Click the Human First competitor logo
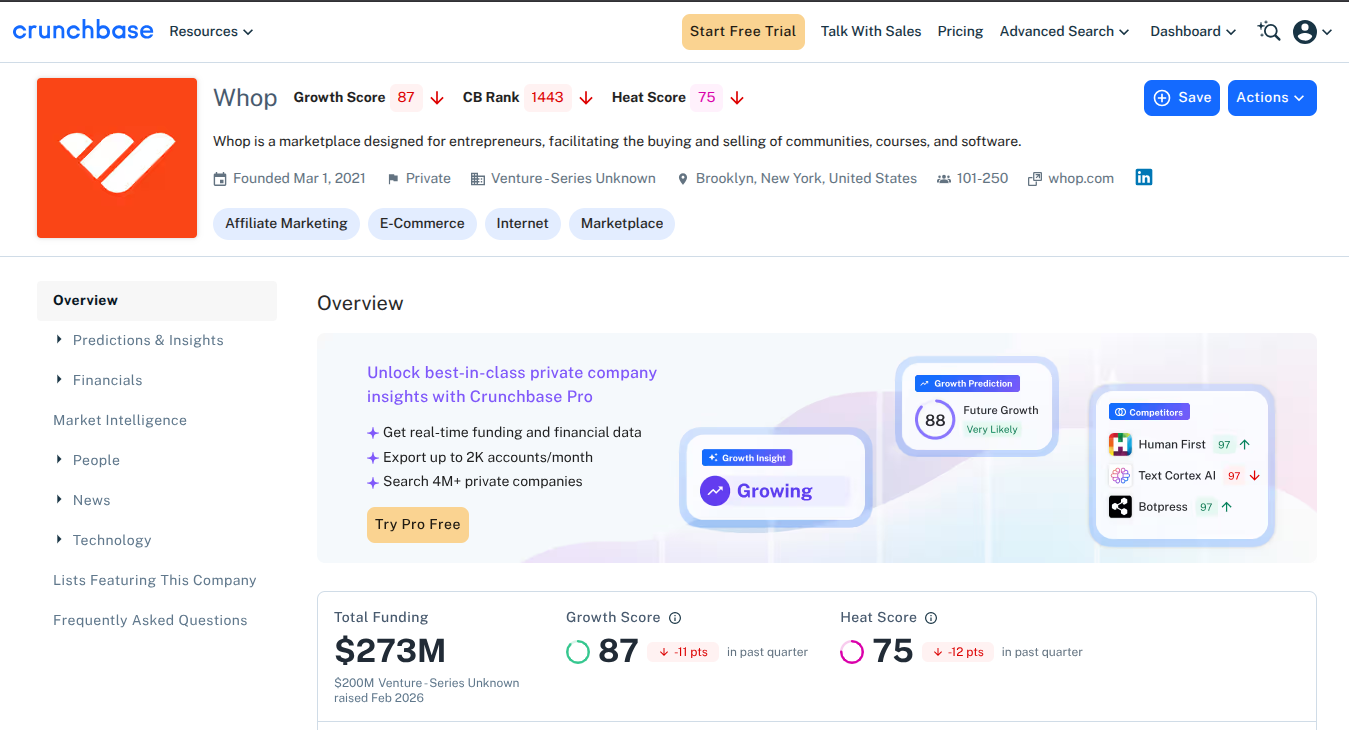 1120,444
